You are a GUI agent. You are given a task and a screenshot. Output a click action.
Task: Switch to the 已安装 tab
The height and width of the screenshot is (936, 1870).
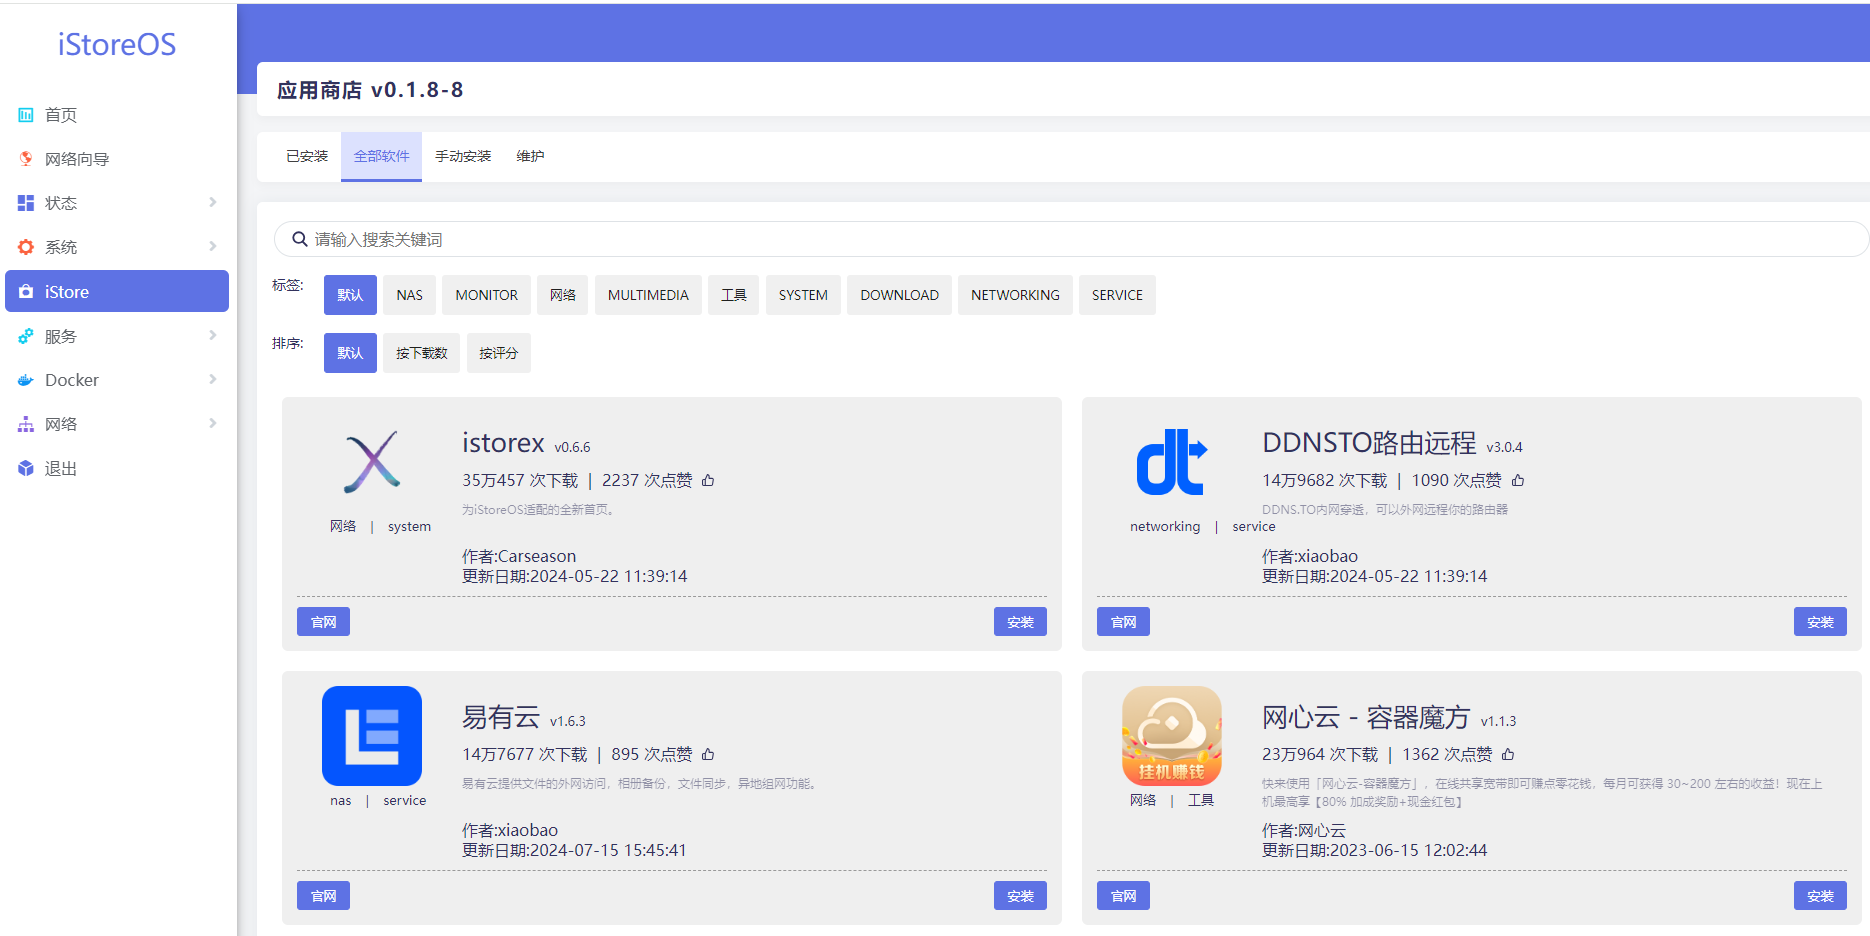pos(307,156)
